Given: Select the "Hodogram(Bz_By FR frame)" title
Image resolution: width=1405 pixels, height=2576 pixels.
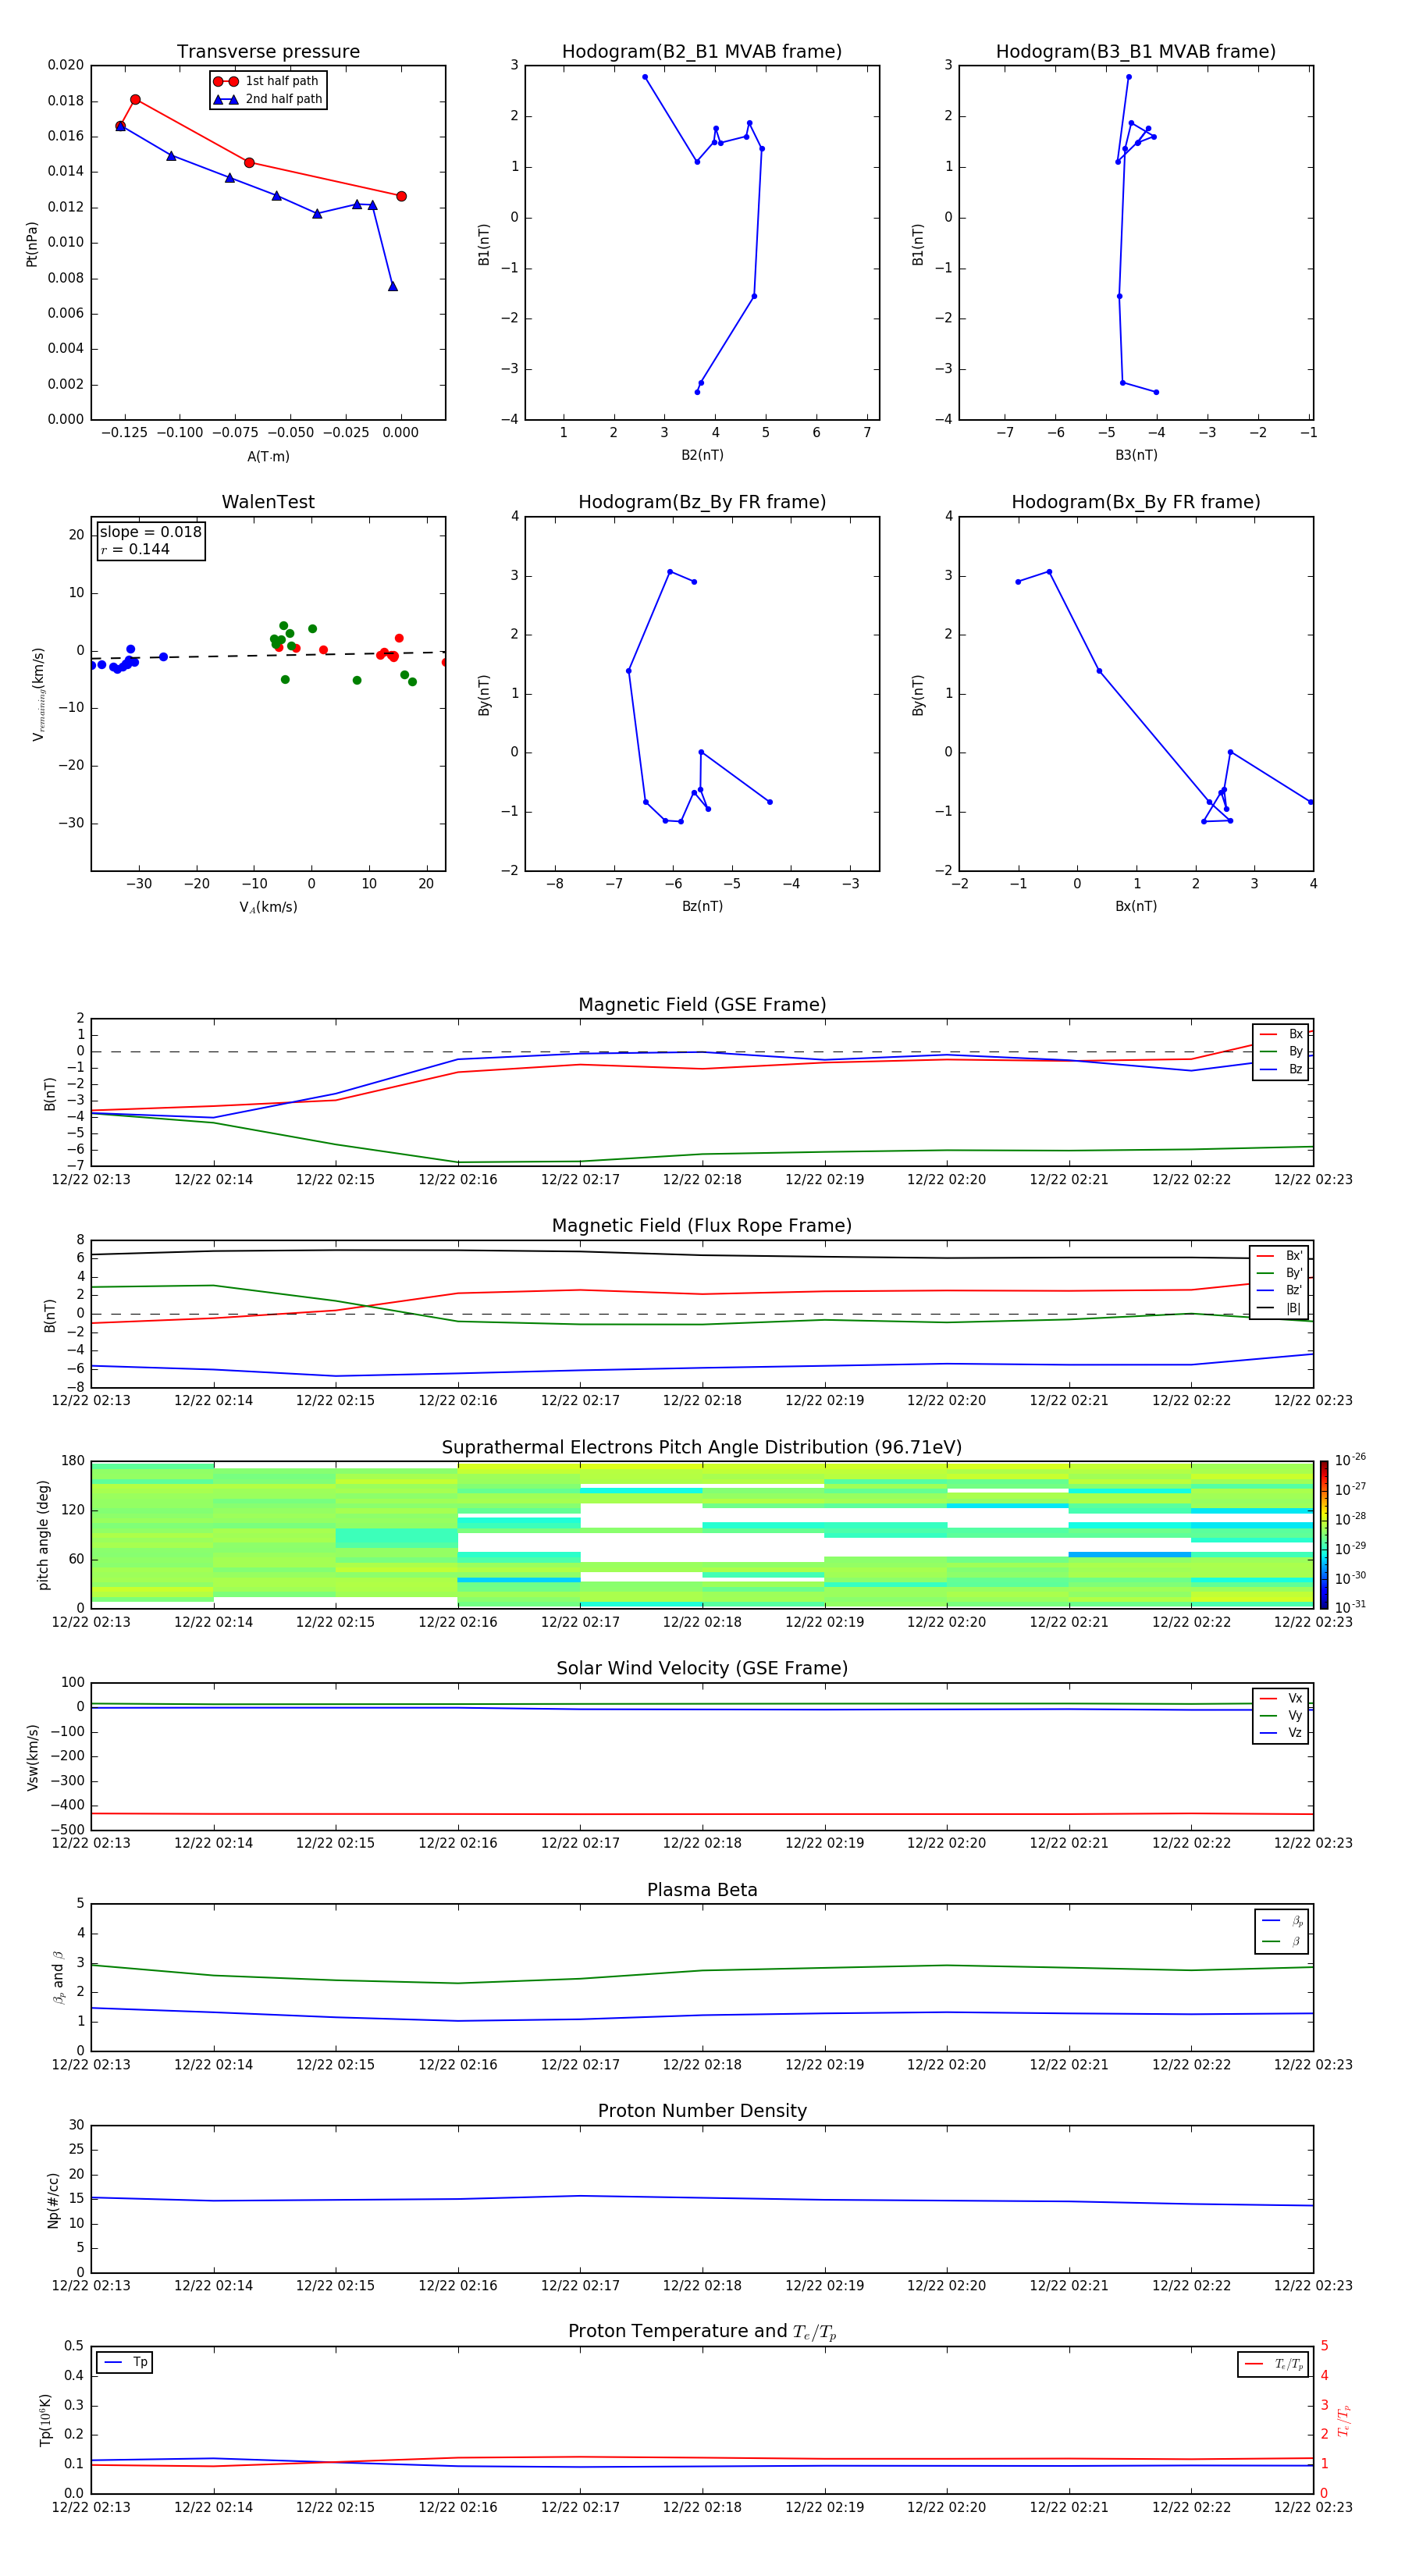Looking at the screenshot, I should (702, 502).
